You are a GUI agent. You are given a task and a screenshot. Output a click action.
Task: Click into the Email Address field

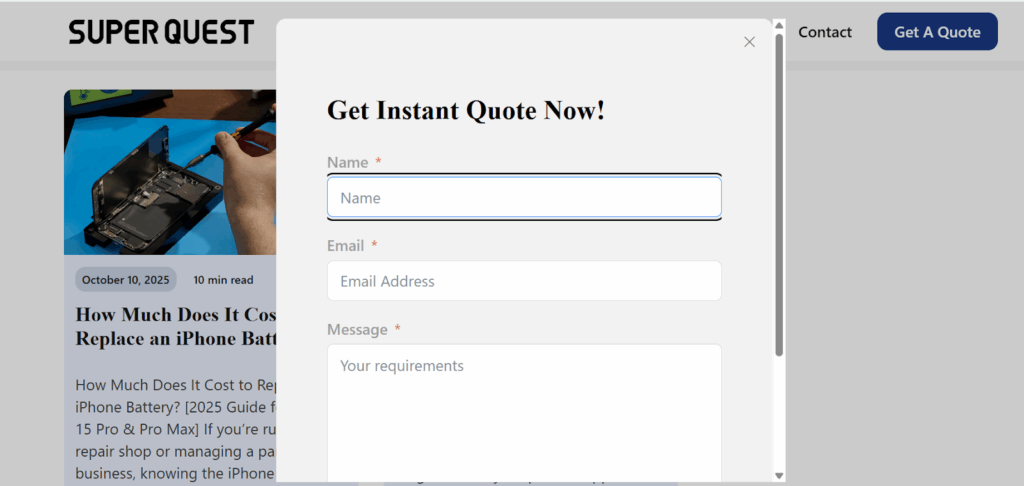(524, 281)
